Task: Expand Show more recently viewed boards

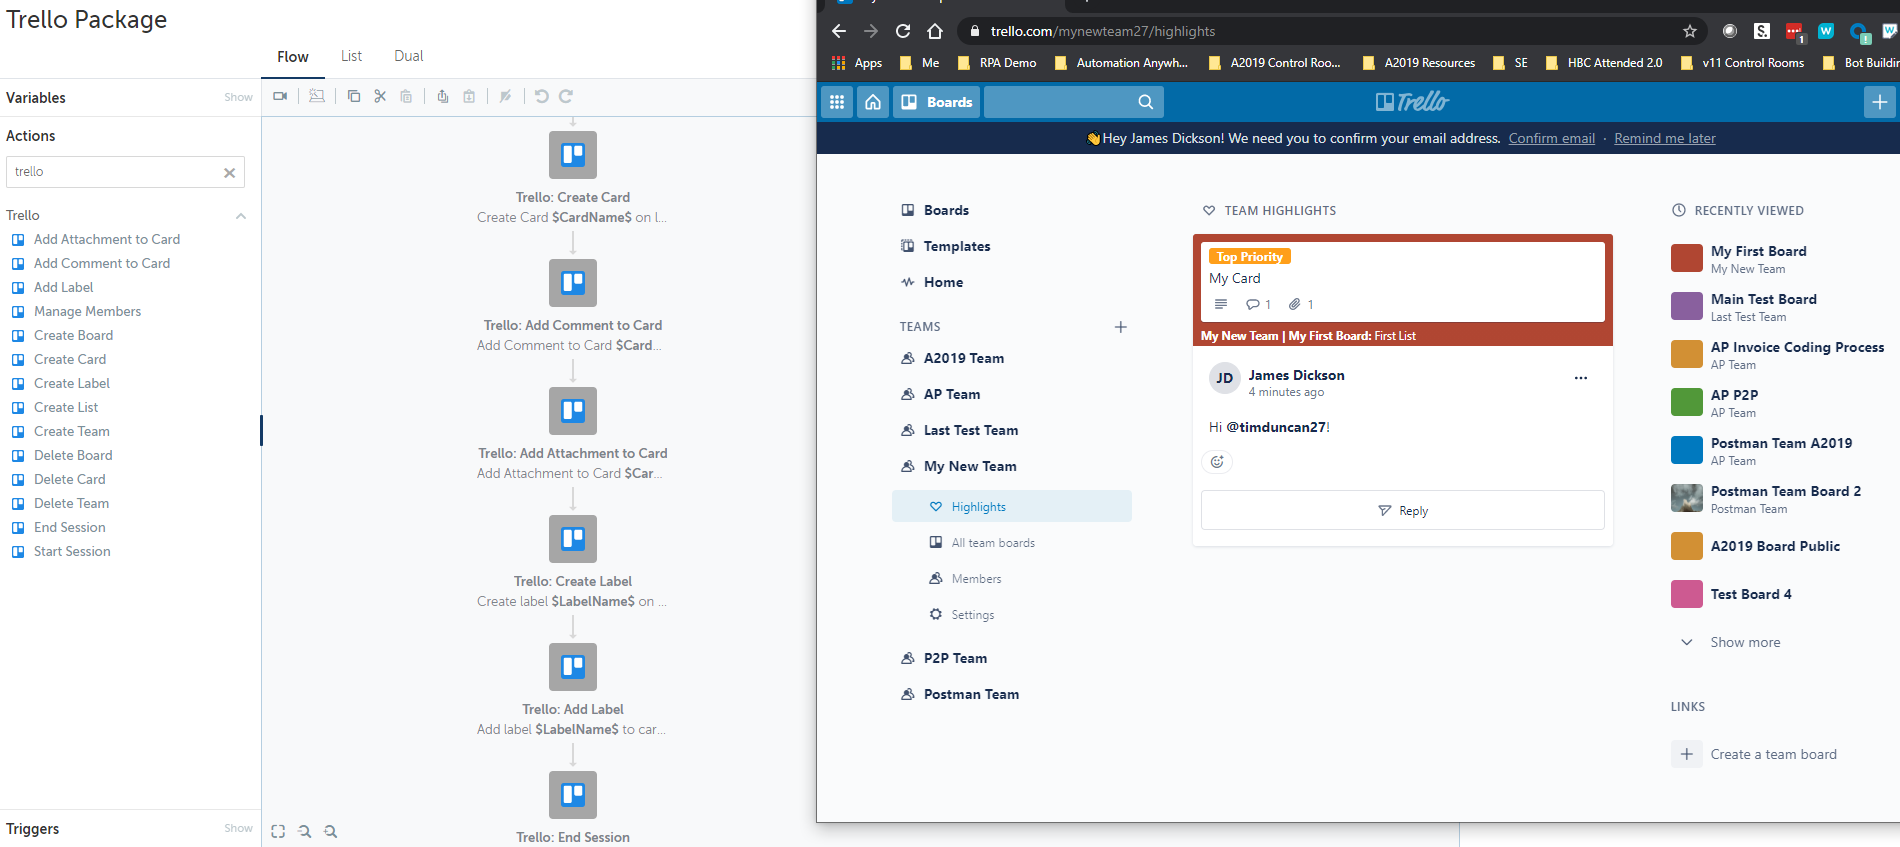Action: coord(1744,642)
